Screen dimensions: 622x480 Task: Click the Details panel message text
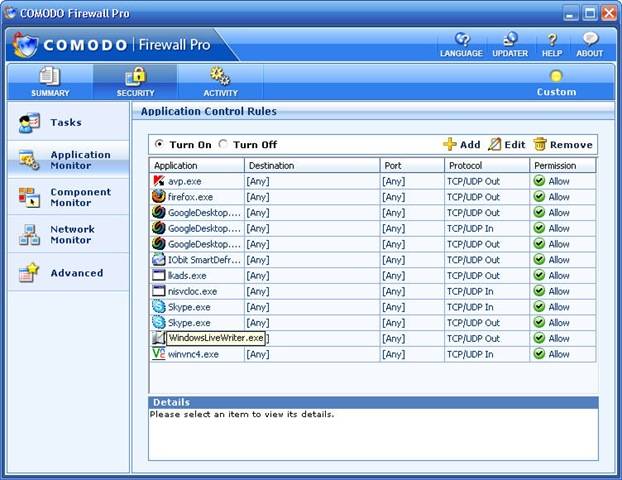coord(242,414)
